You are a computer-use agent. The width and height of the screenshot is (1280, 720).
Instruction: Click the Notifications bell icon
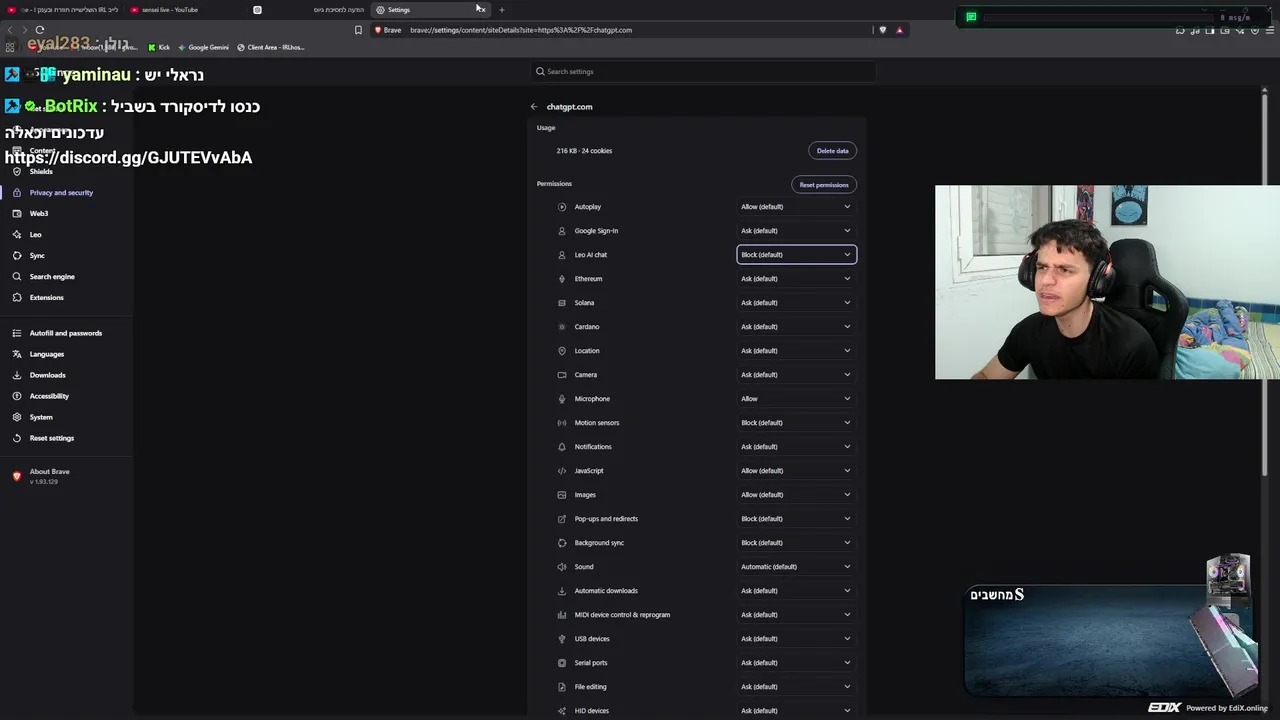(562, 447)
